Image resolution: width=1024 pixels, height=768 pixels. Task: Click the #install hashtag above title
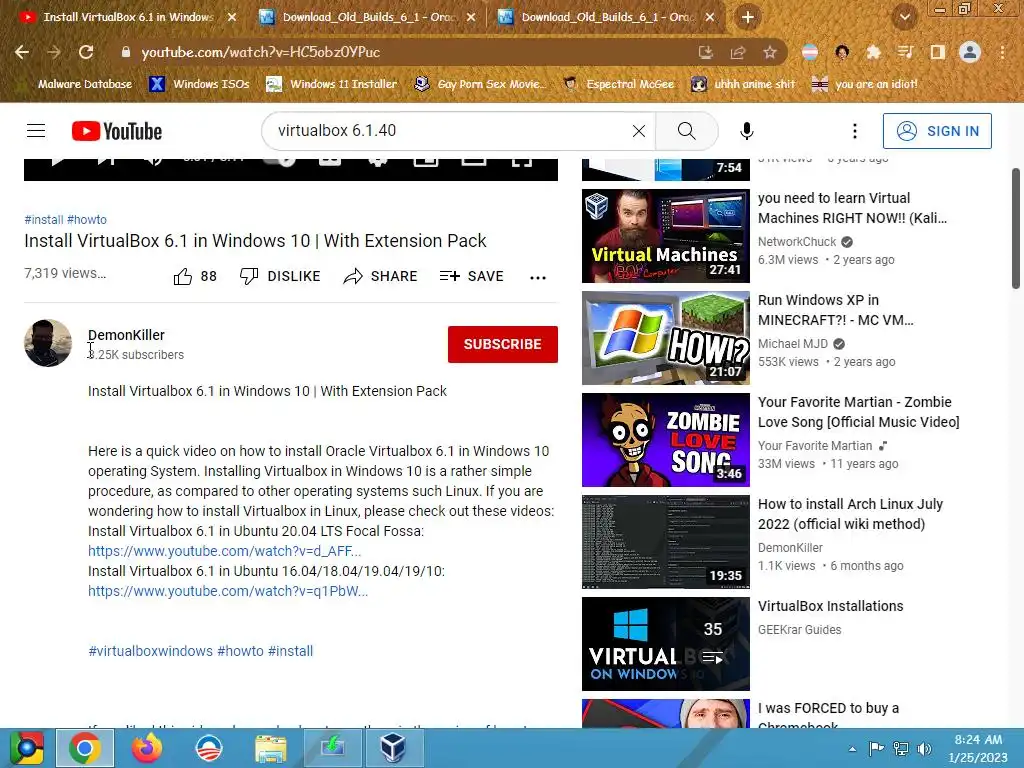pos(44,219)
